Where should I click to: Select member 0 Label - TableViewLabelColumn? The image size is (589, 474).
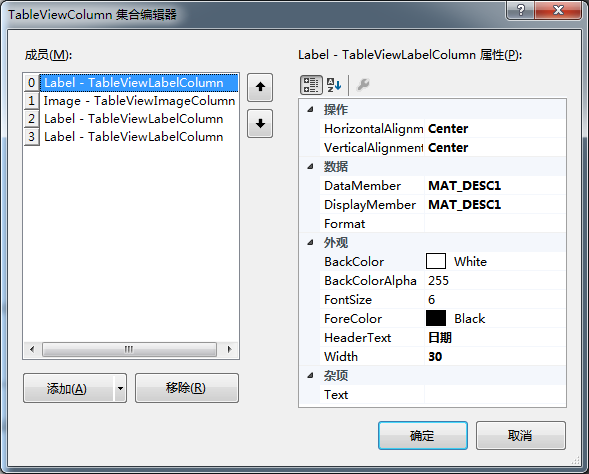131,83
